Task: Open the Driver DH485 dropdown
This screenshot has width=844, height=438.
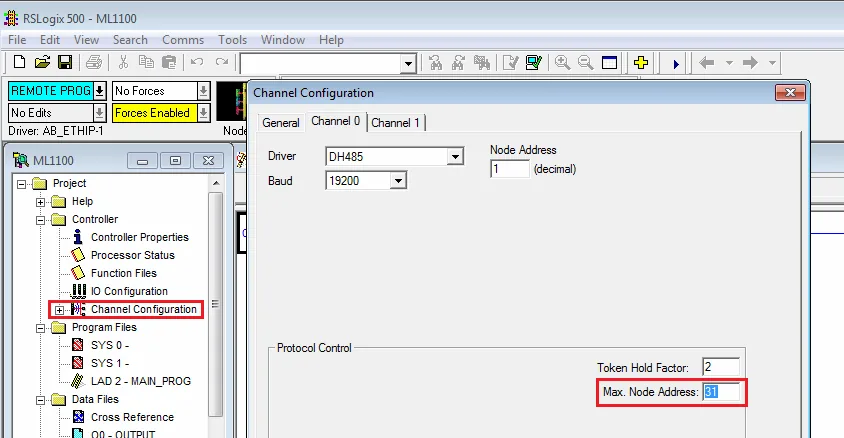Action: [x=455, y=157]
